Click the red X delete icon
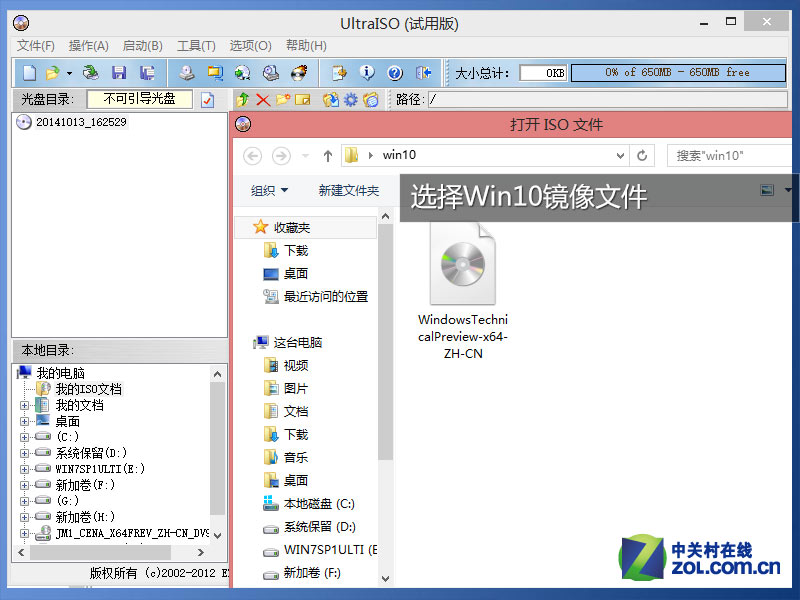 (x=263, y=99)
